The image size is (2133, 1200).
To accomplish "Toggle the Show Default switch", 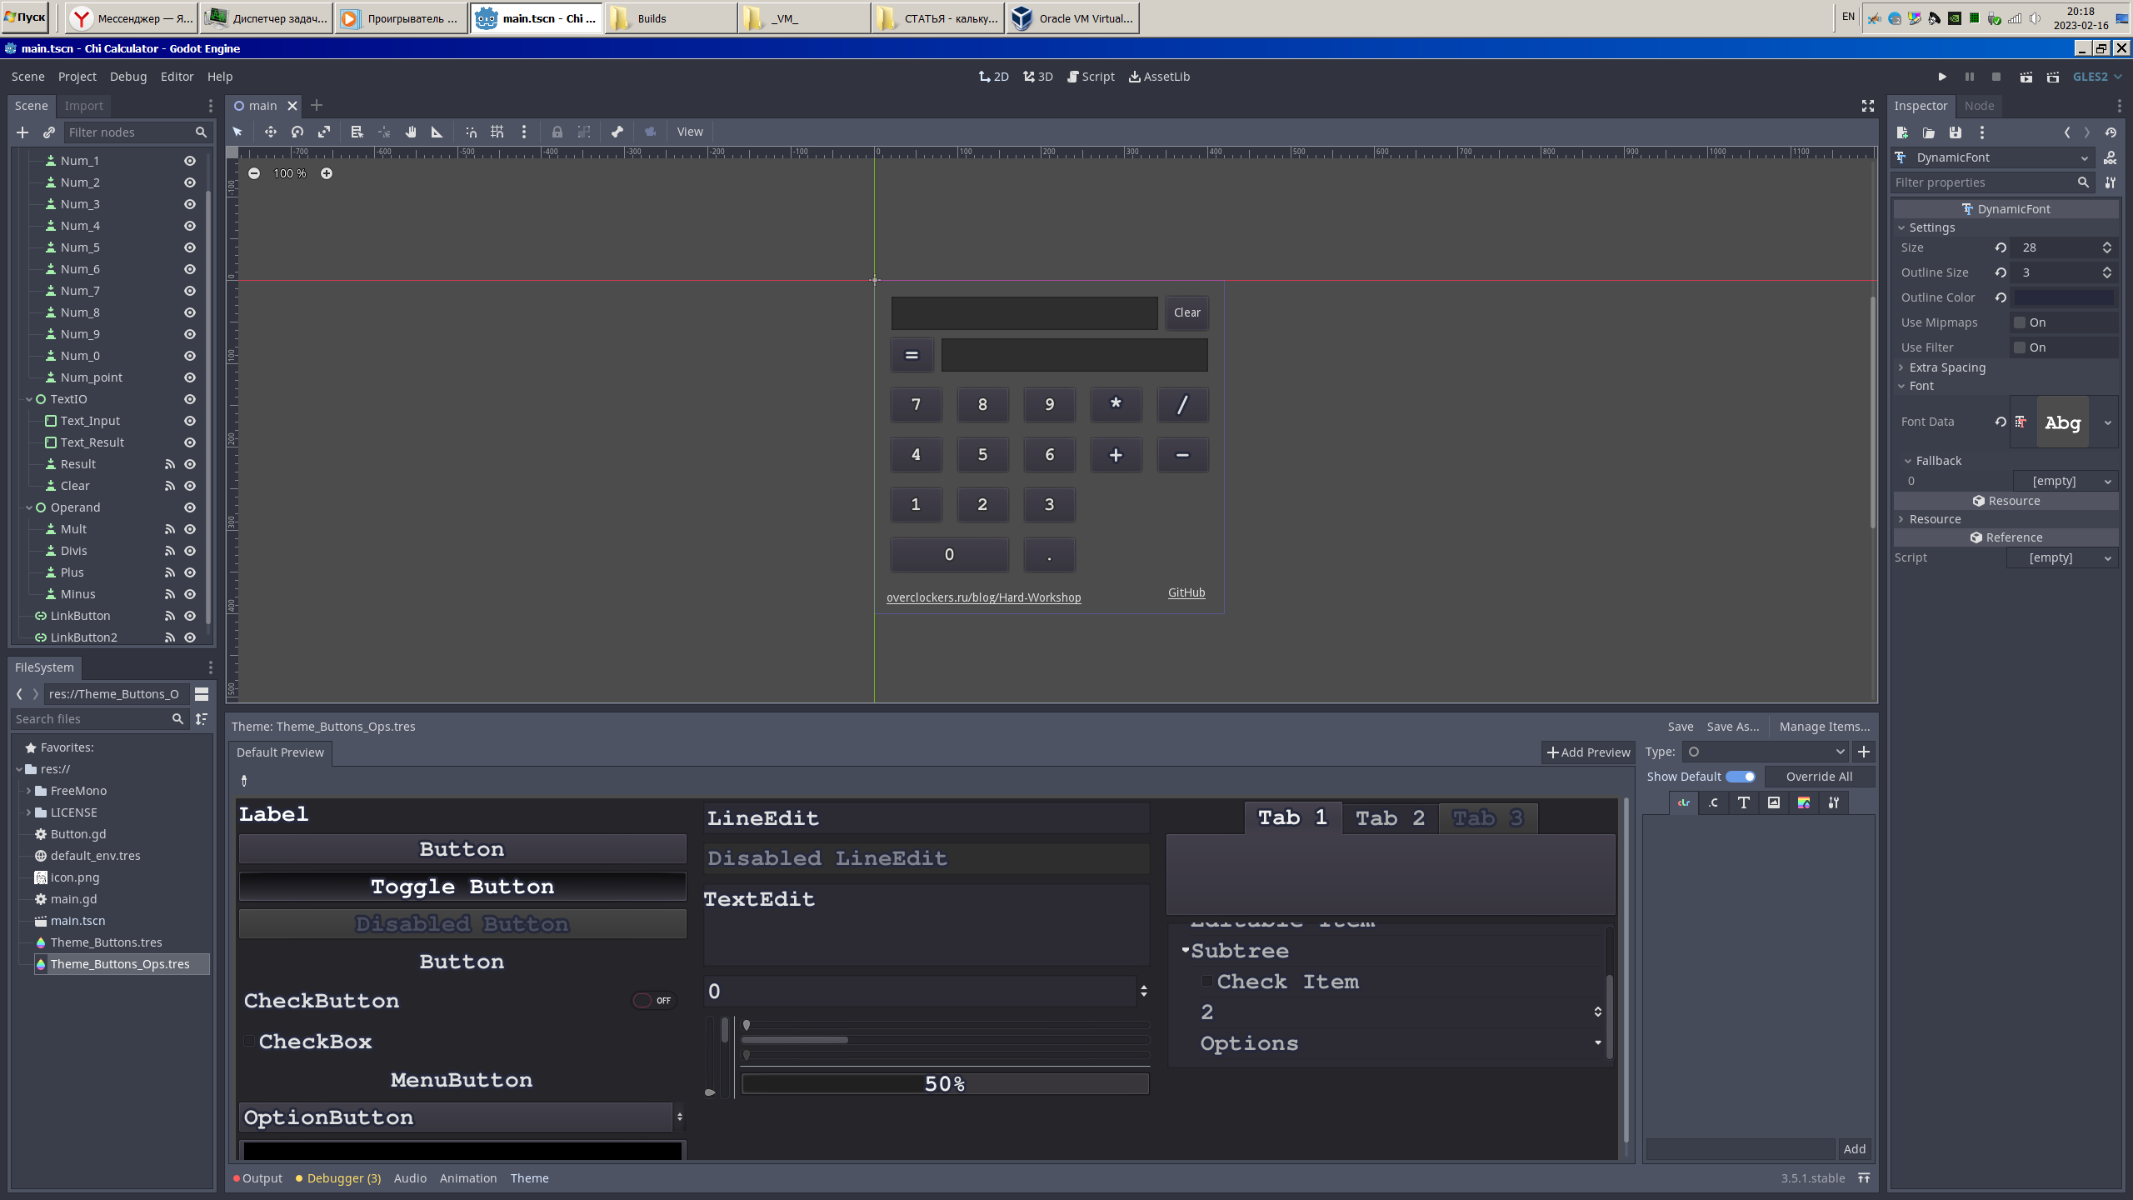I will 1740,777.
